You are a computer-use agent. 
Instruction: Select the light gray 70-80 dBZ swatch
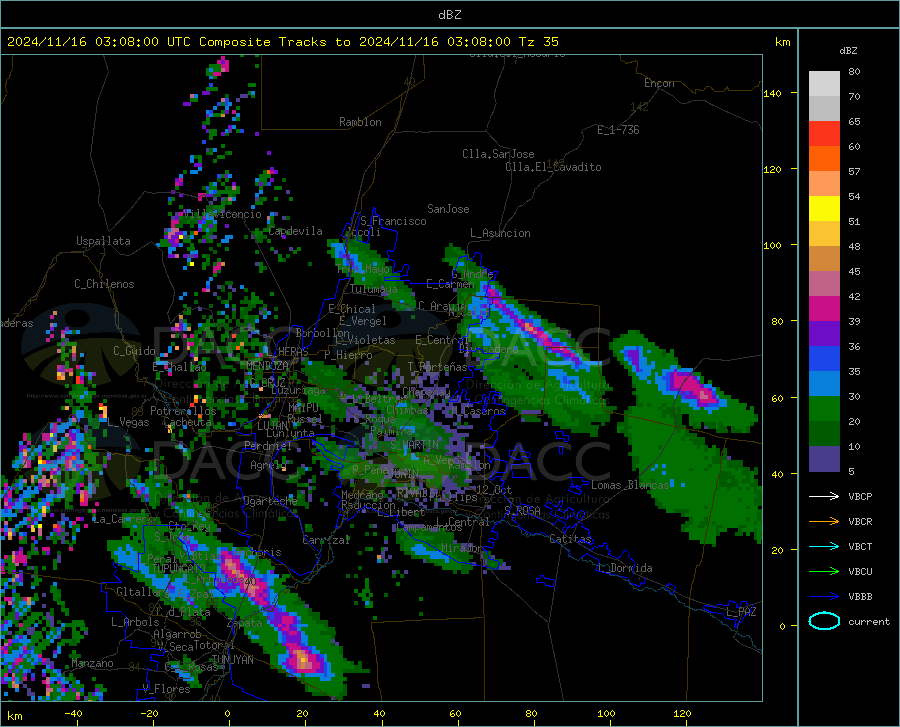(824, 83)
